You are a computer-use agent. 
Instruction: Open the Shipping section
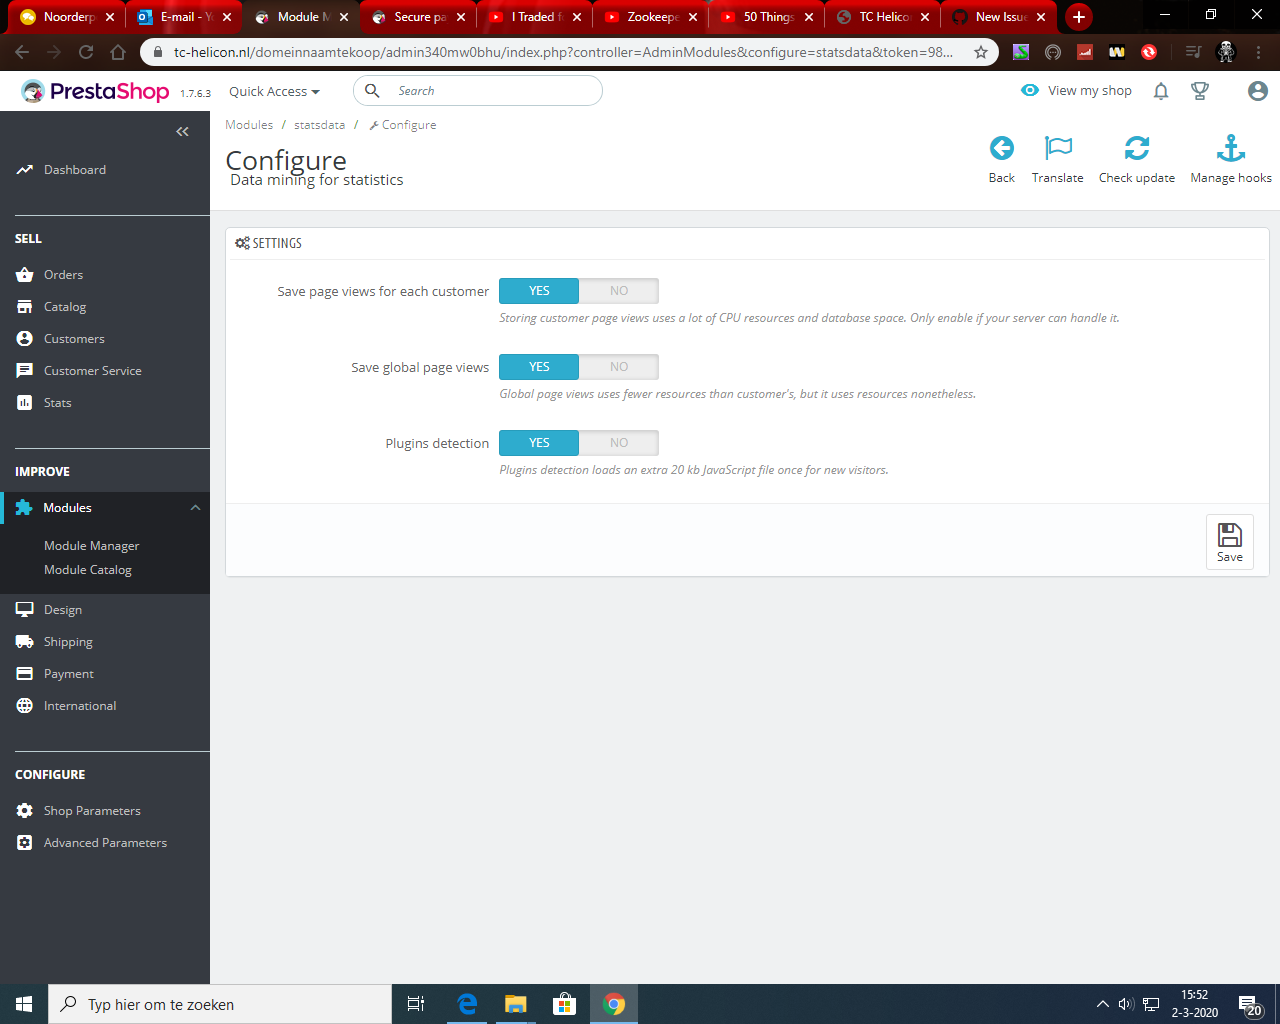pos(69,641)
